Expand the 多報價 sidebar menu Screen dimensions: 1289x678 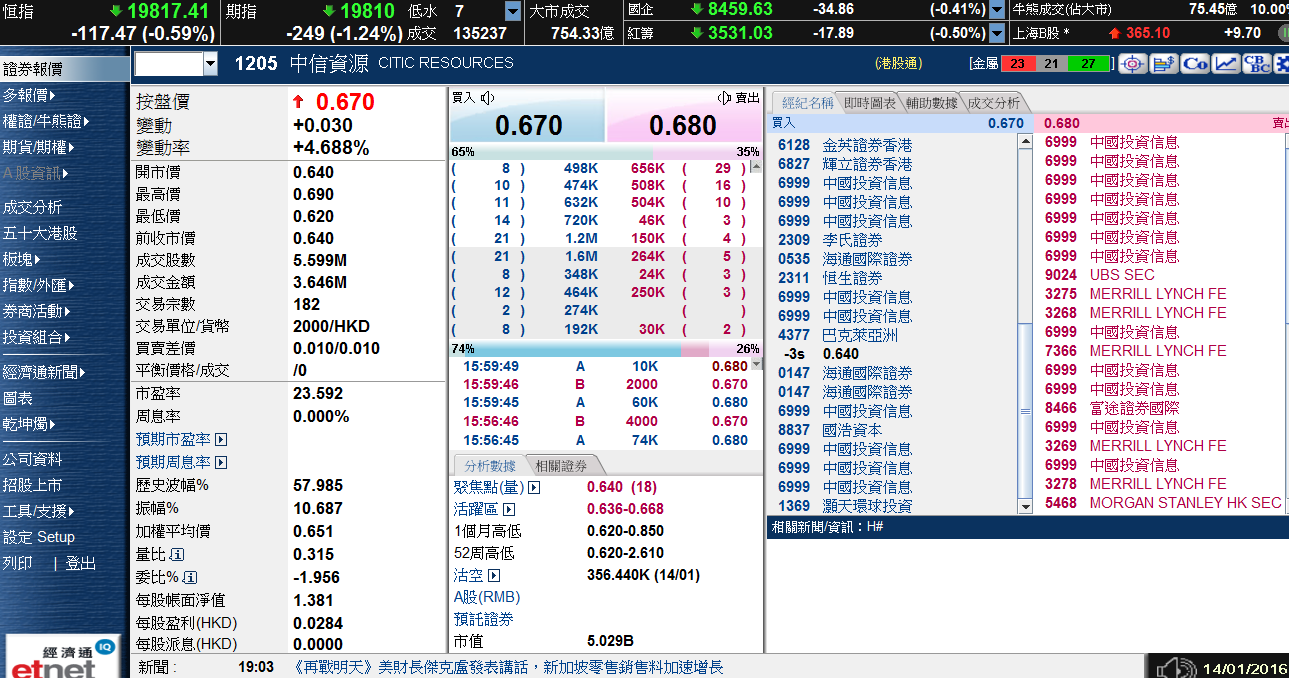[x=29, y=96]
